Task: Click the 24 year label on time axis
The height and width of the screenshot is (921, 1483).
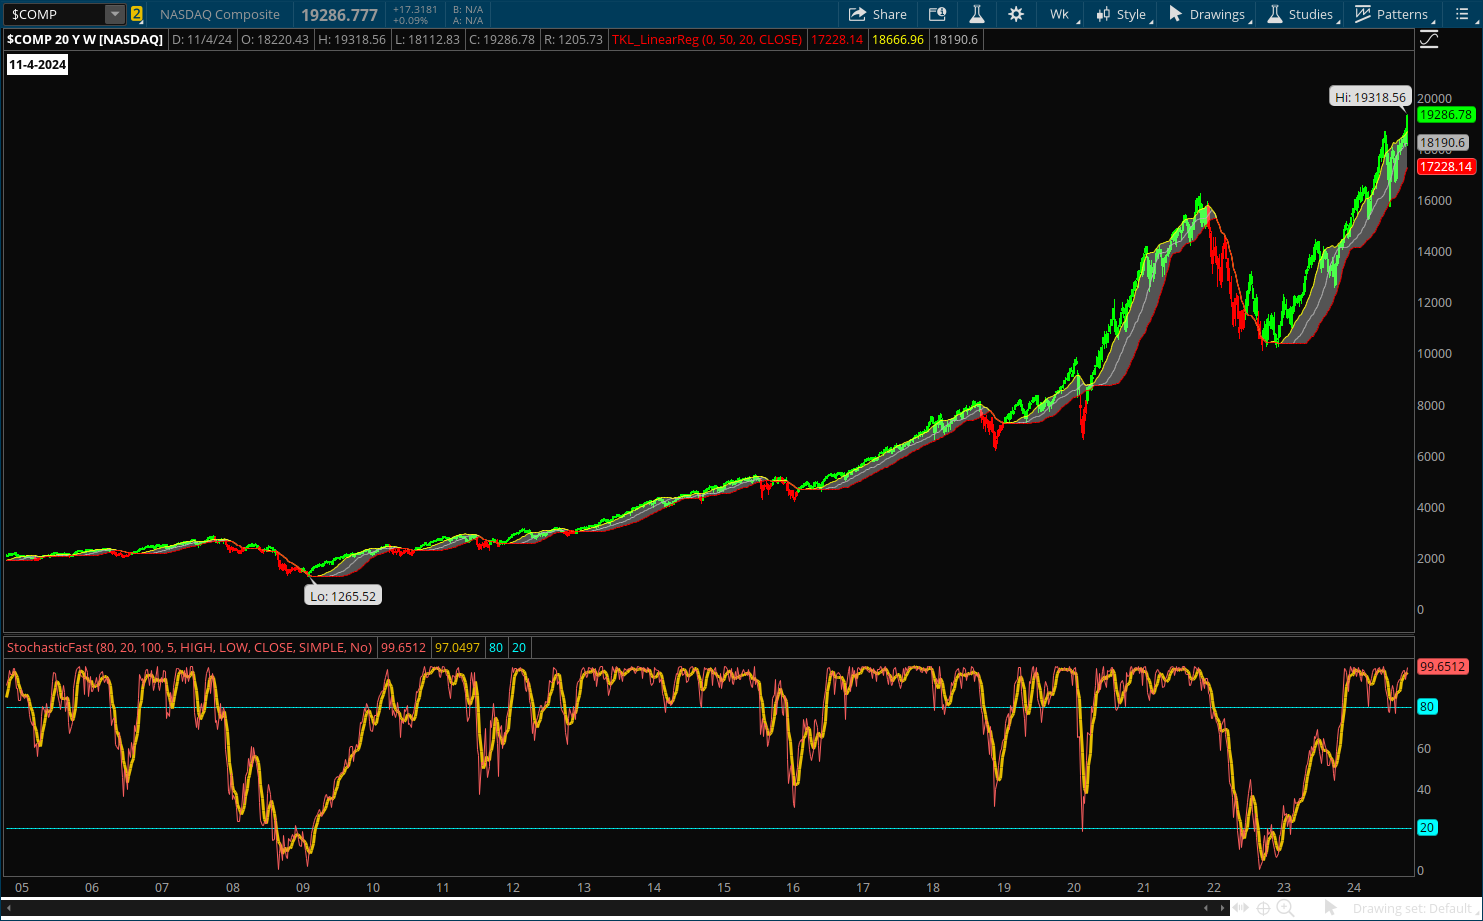Action: pyautogui.click(x=1354, y=887)
